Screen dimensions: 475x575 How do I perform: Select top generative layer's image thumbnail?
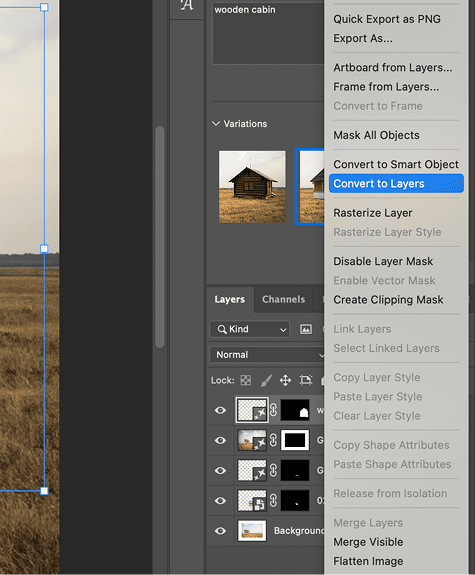(x=252, y=410)
